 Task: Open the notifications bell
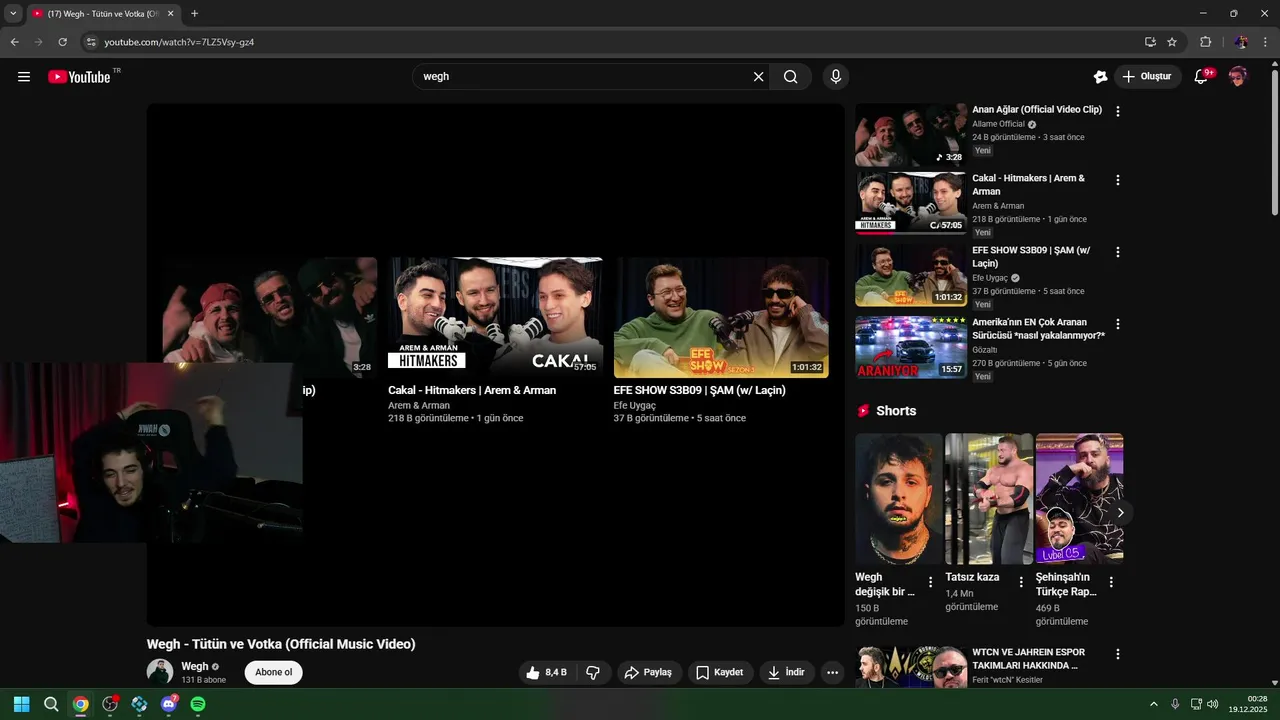tap(1202, 77)
